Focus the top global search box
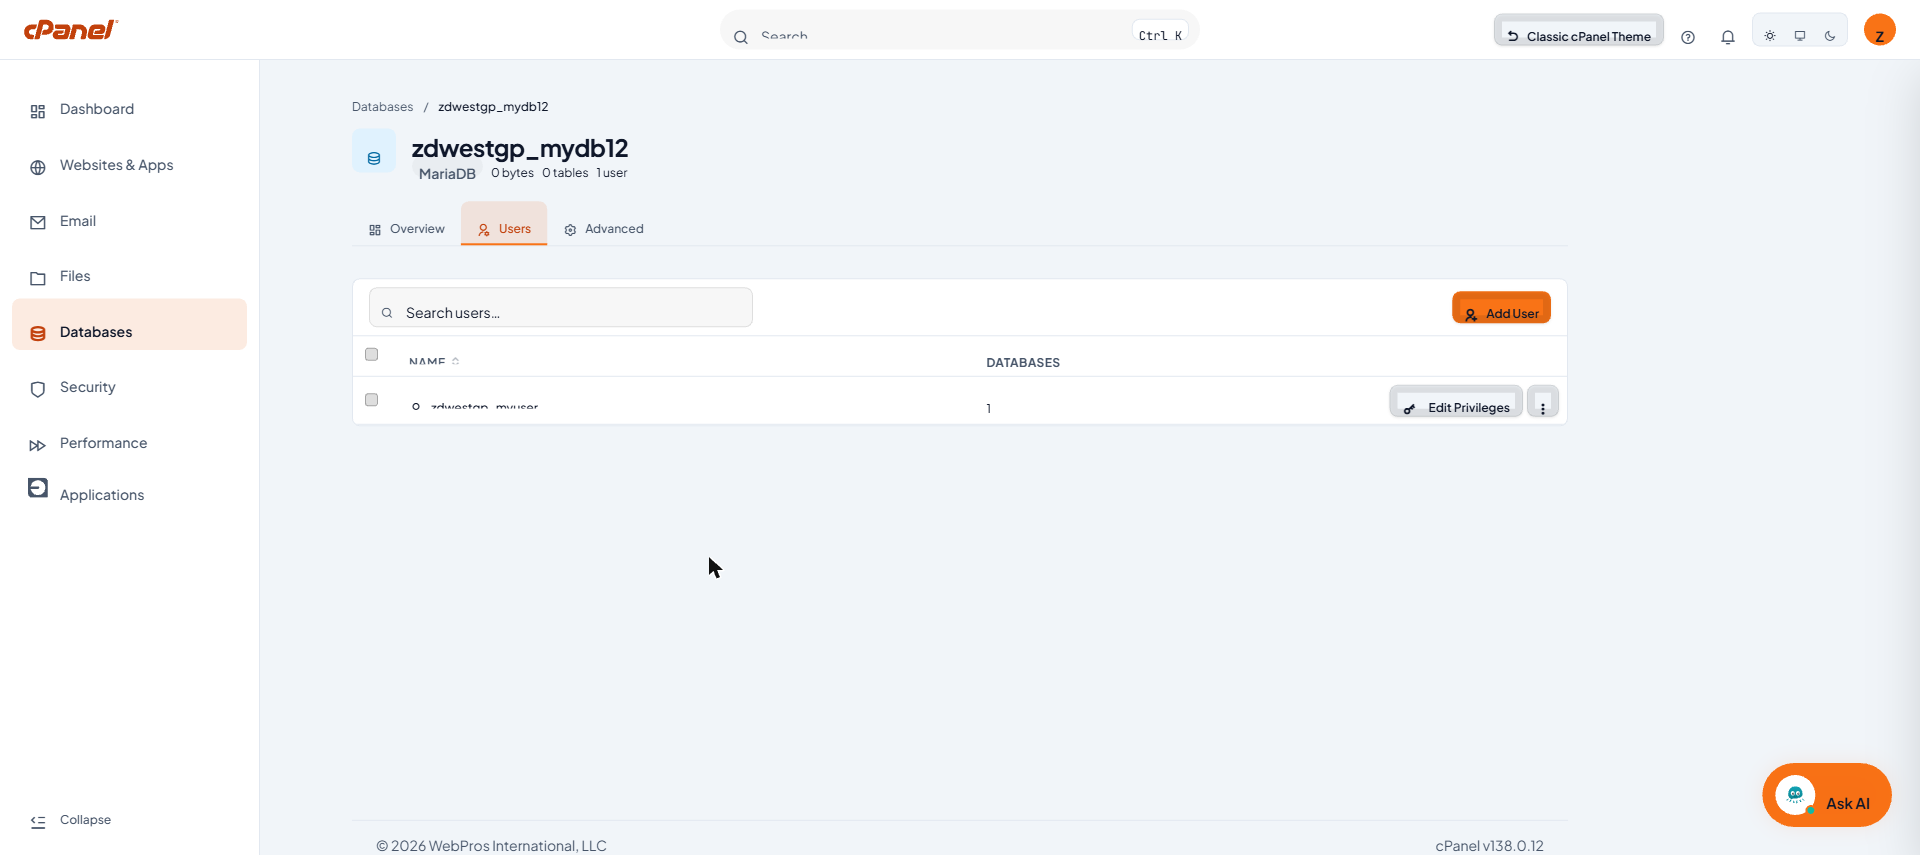1920x855 pixels. (x=960, y=31)
